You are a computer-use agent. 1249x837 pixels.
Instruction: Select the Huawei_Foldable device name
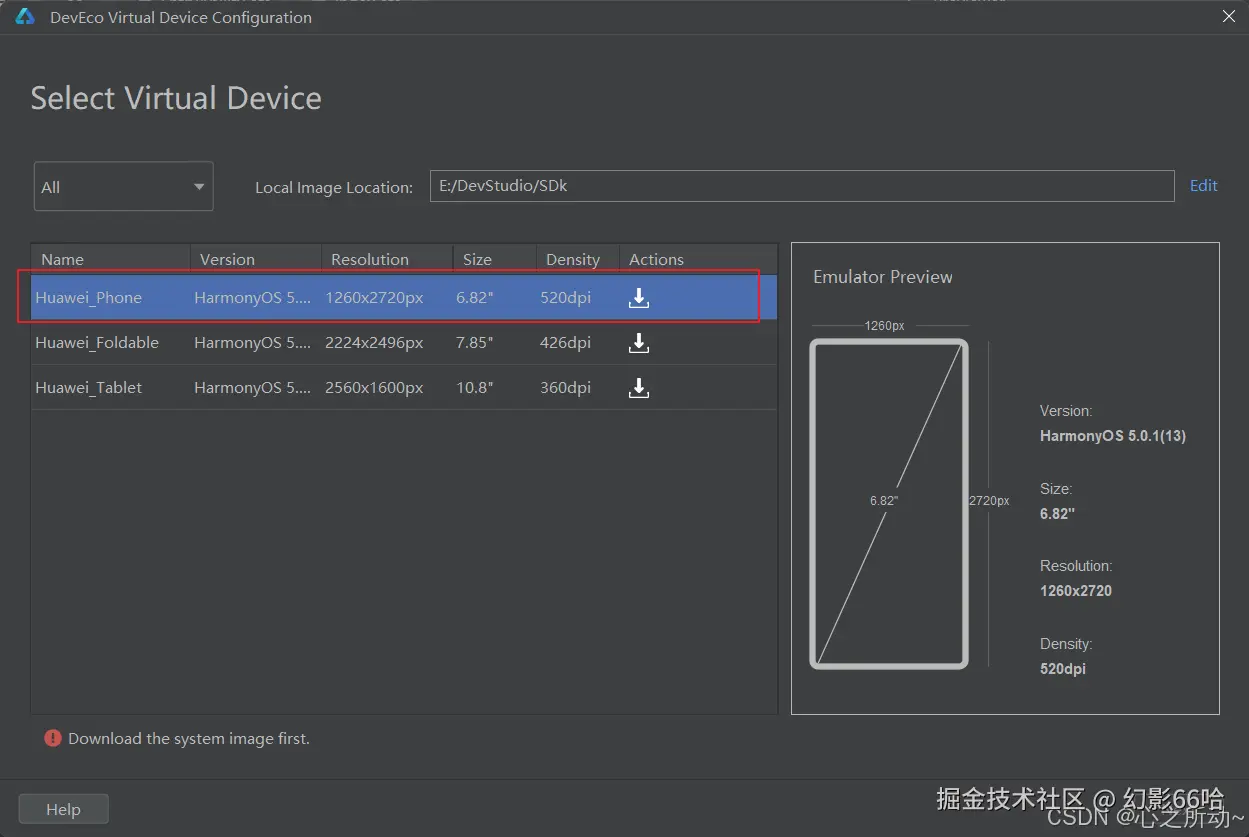pos(97,343)
